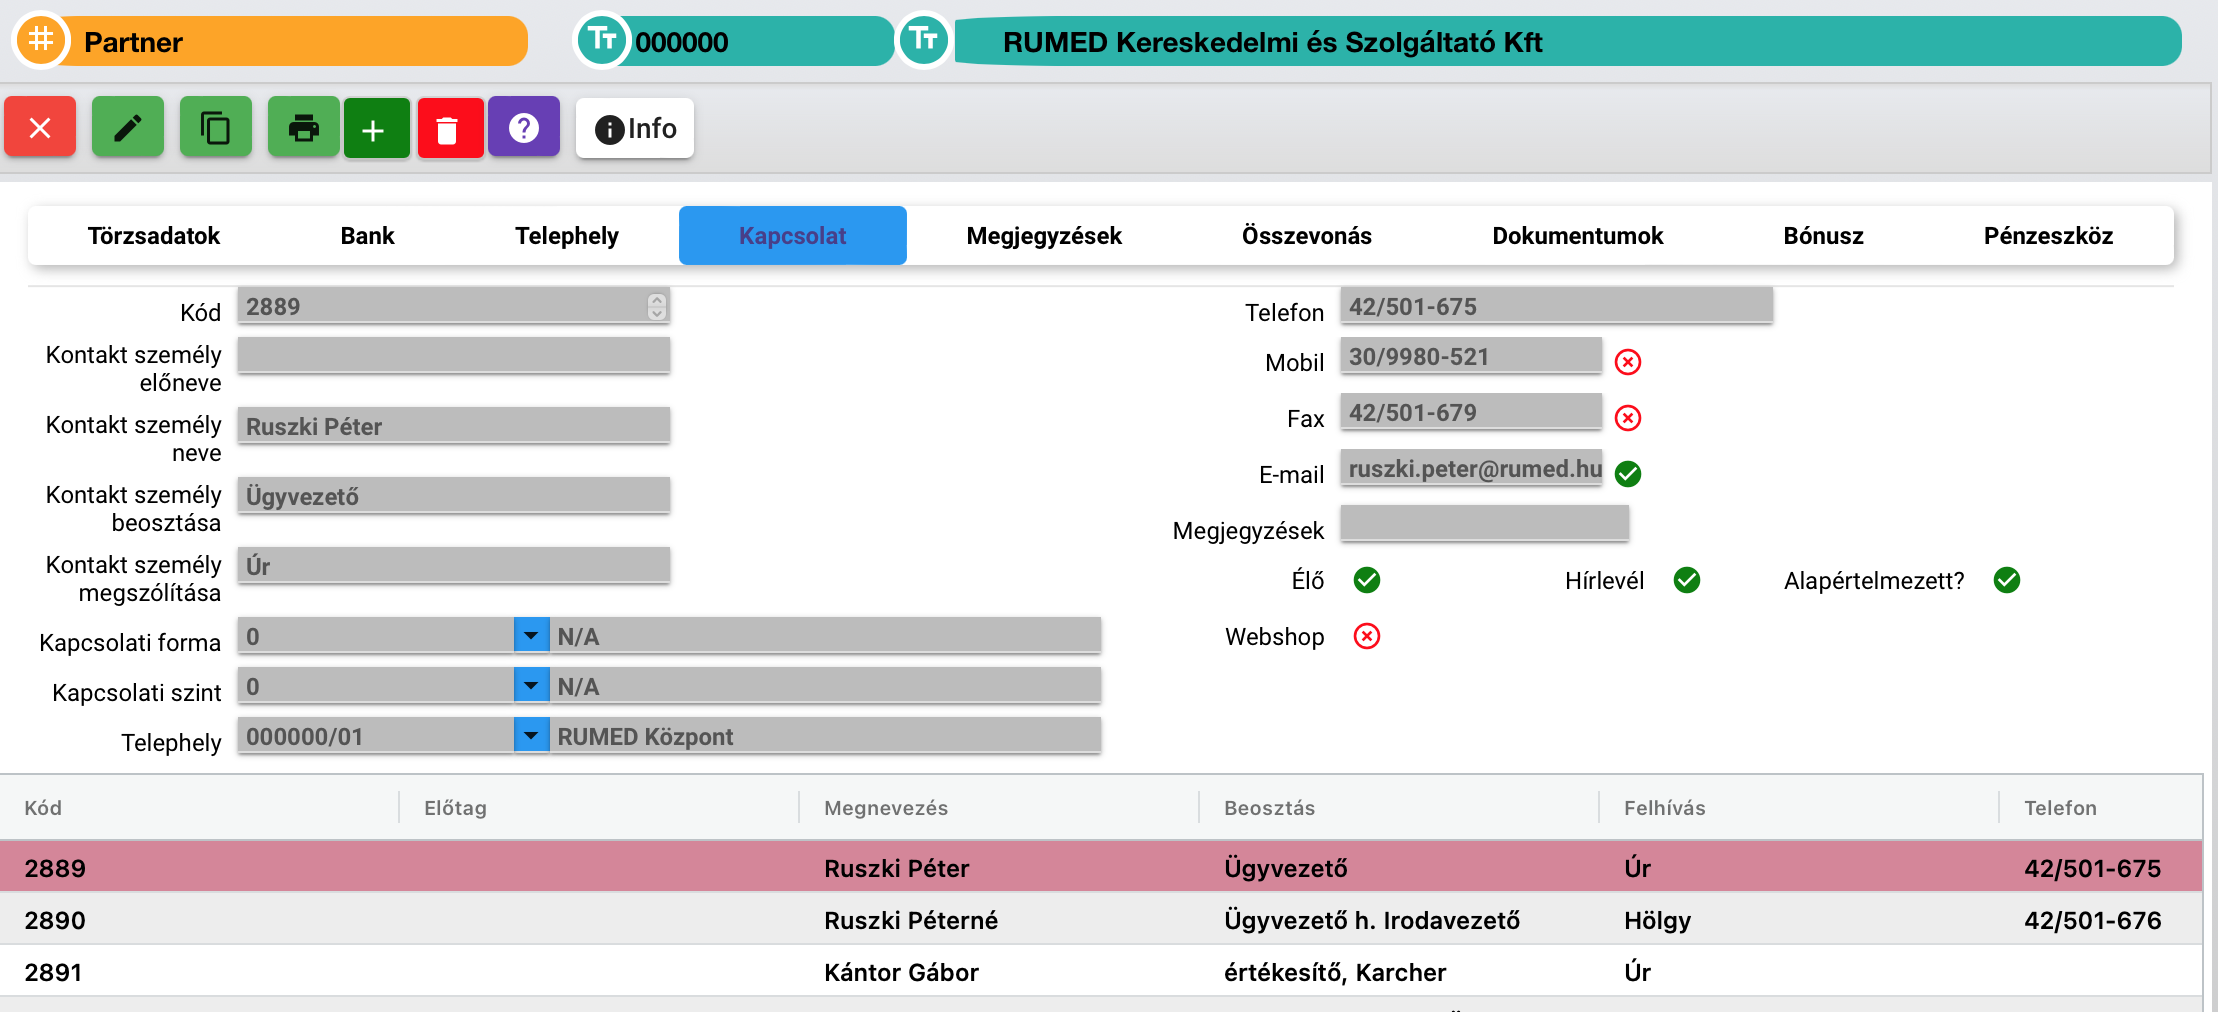Click the Kód input field
Image resolution: width=2218 pixels, height=1012 pixels.
click(453, 306)
